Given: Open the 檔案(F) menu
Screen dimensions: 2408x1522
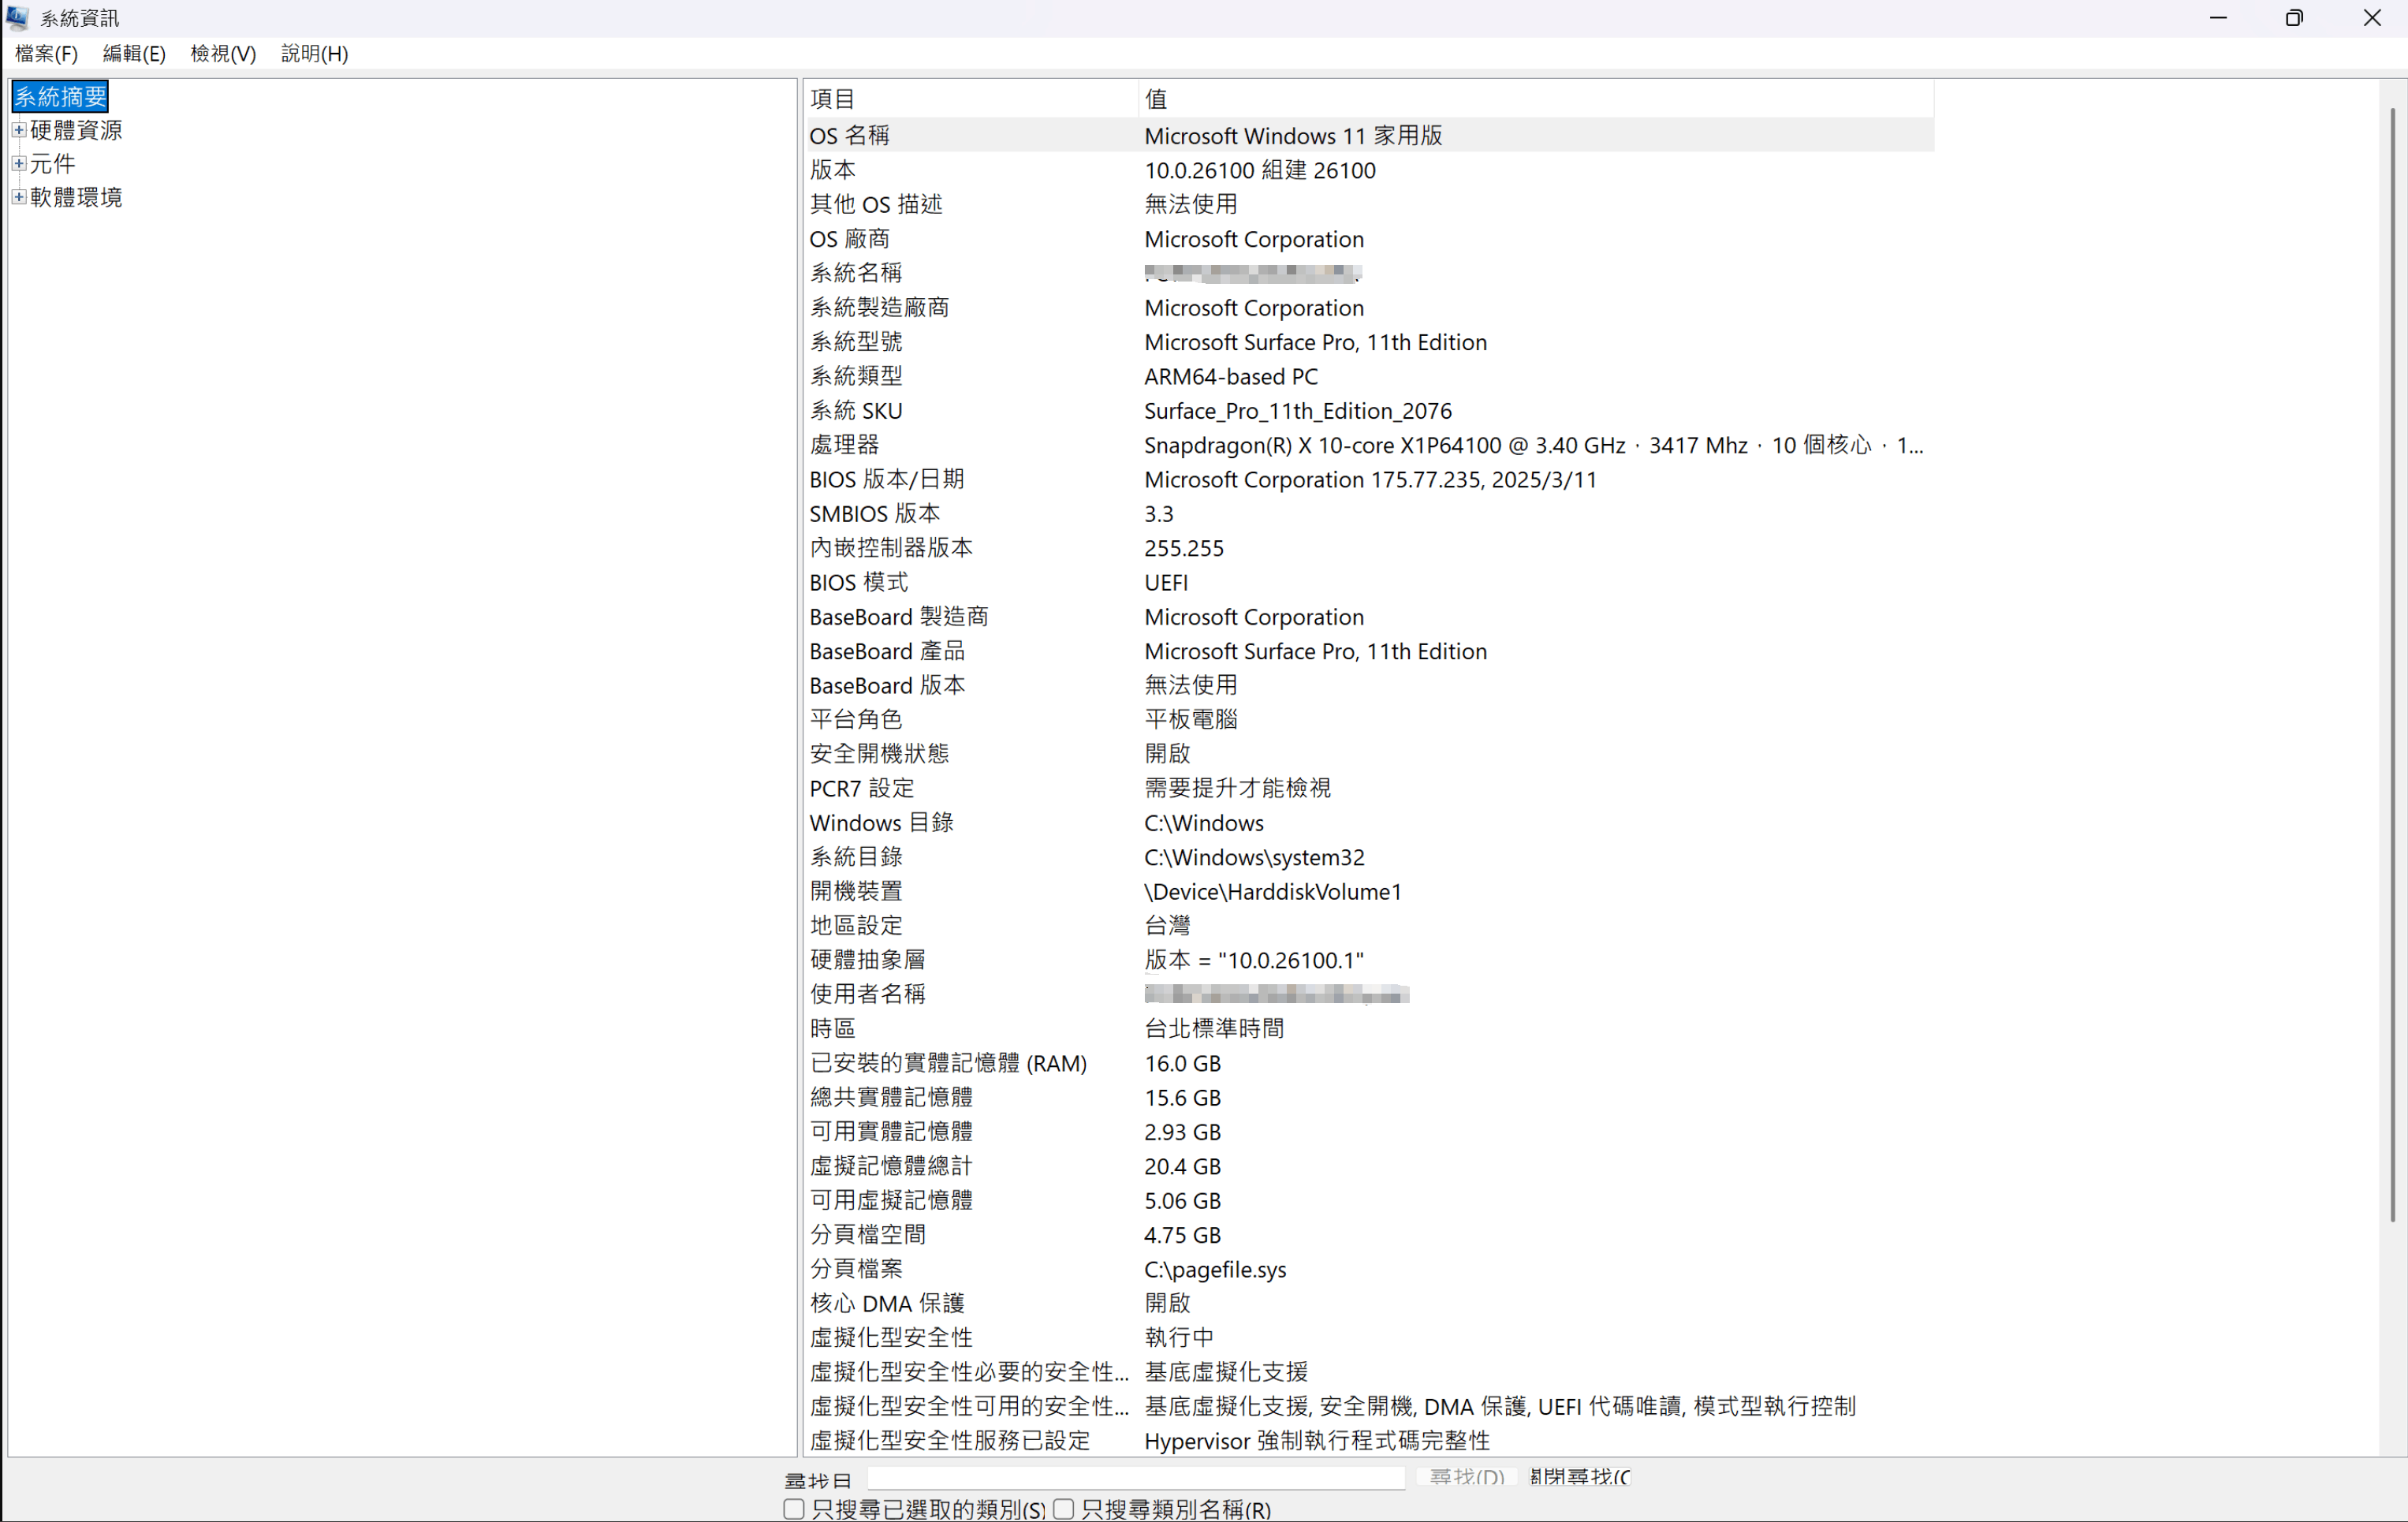Looking at the screenshot, I should 46,53.
